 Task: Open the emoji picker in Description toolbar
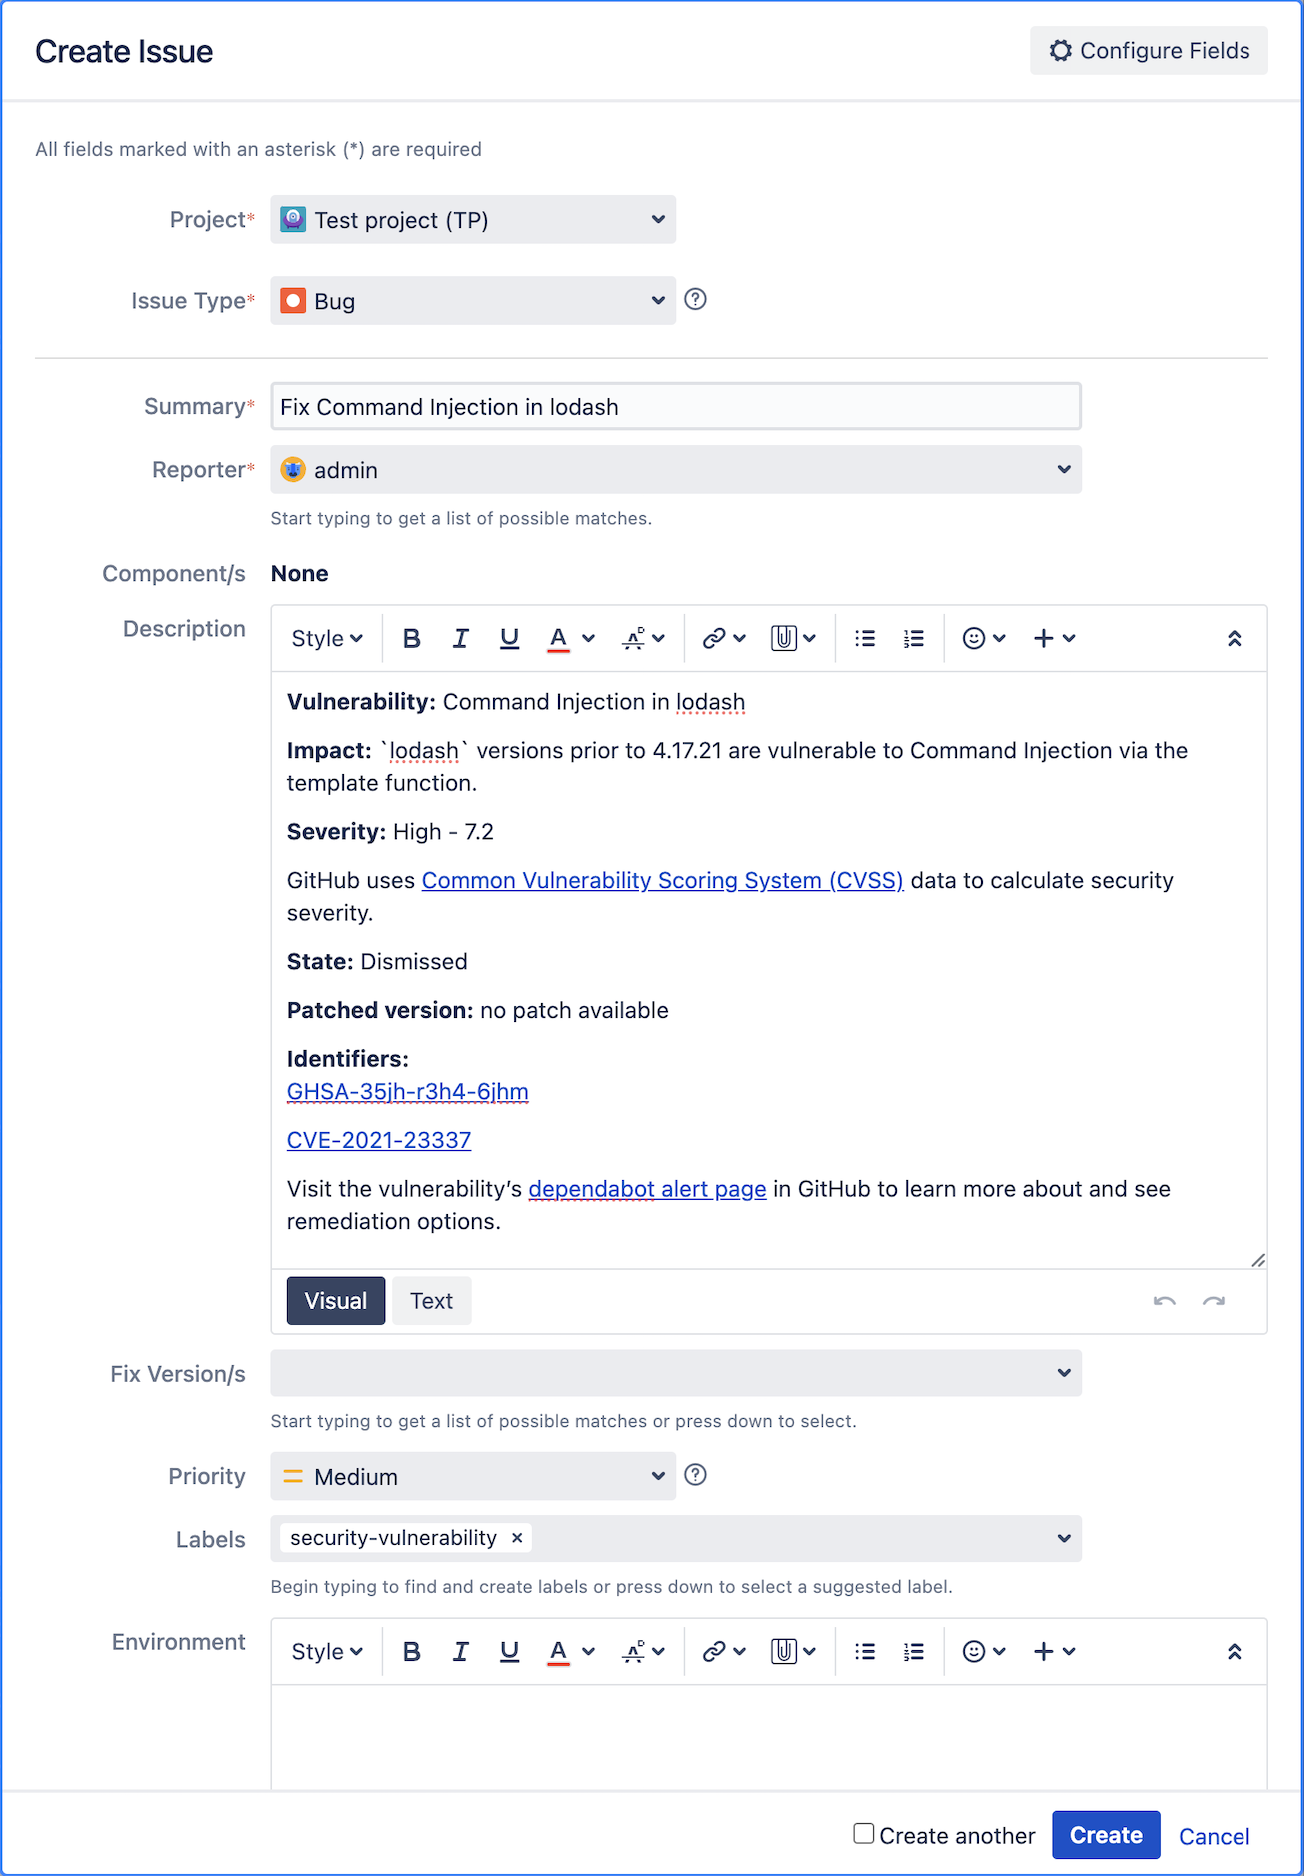click(x=982, y=638)
